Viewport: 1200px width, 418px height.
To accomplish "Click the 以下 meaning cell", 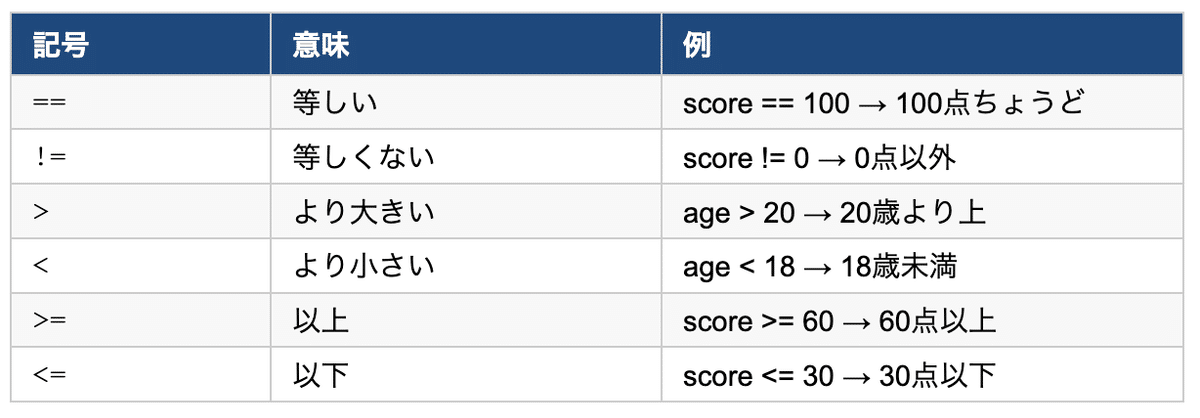I will 321,376.
